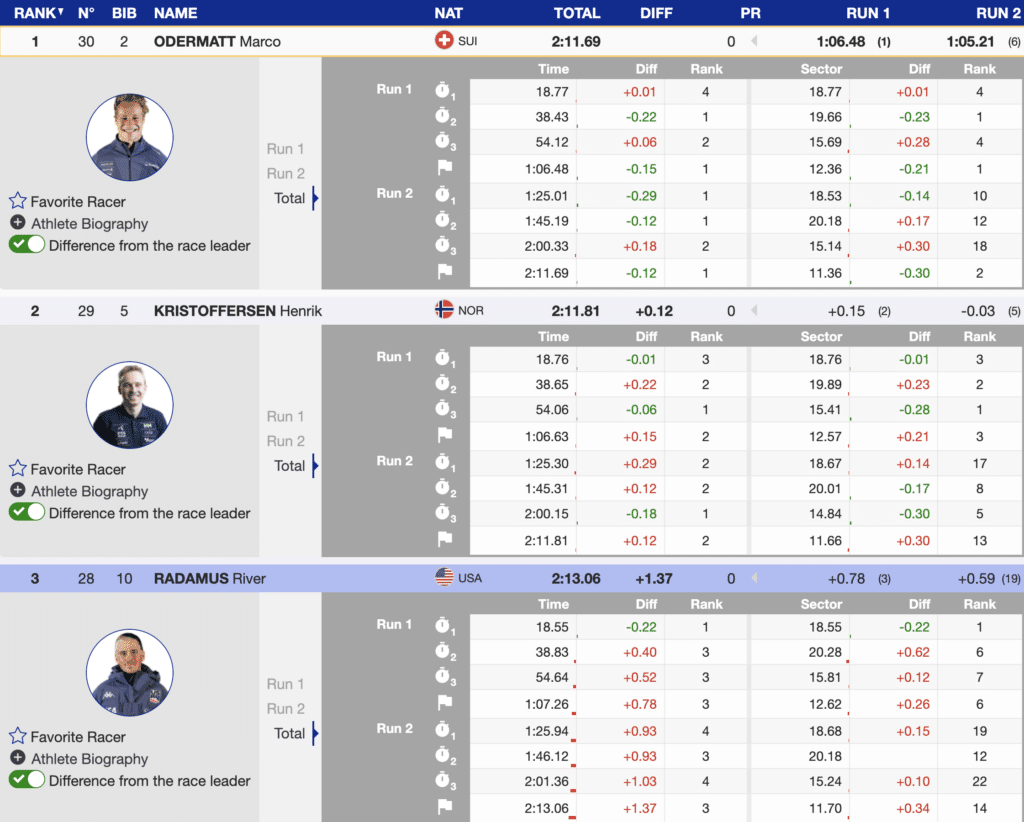Image resolution: width=1024 pixels, height=822 pixels.
Task: Sort by the RANK column header arrow
Action: (60, 13)
